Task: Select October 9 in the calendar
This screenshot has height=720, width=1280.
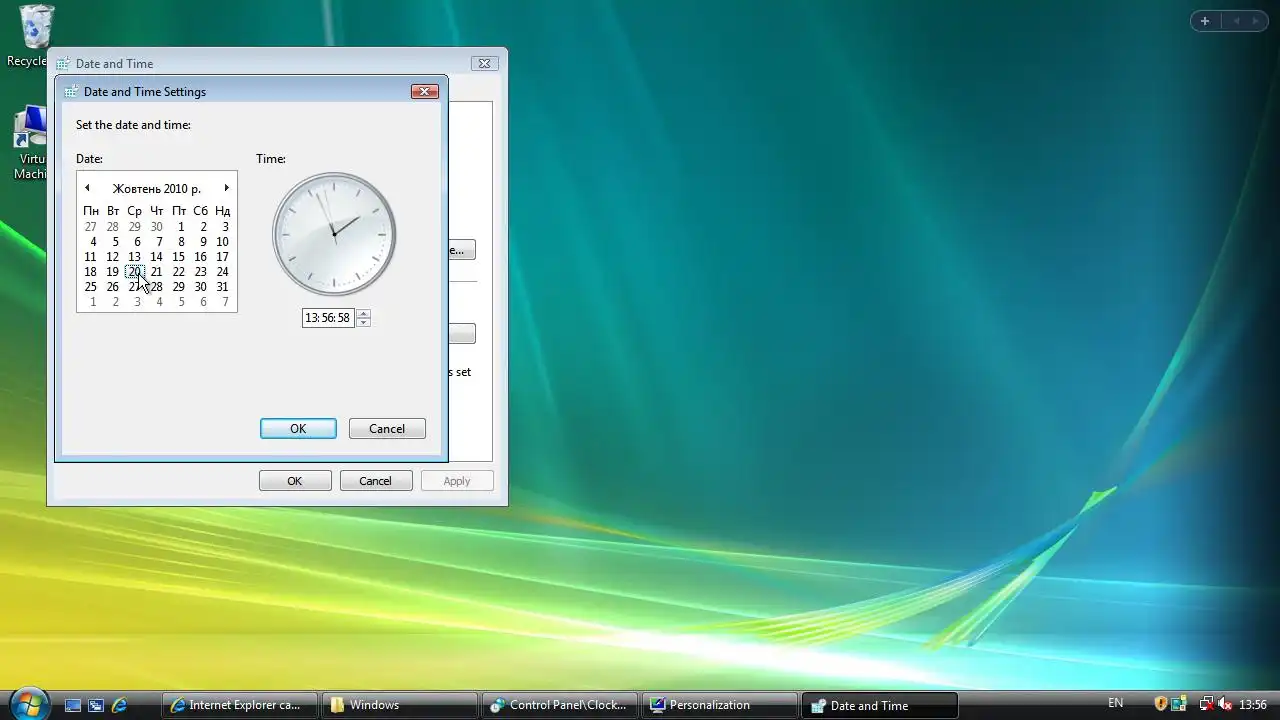Action: click(201, 242)
